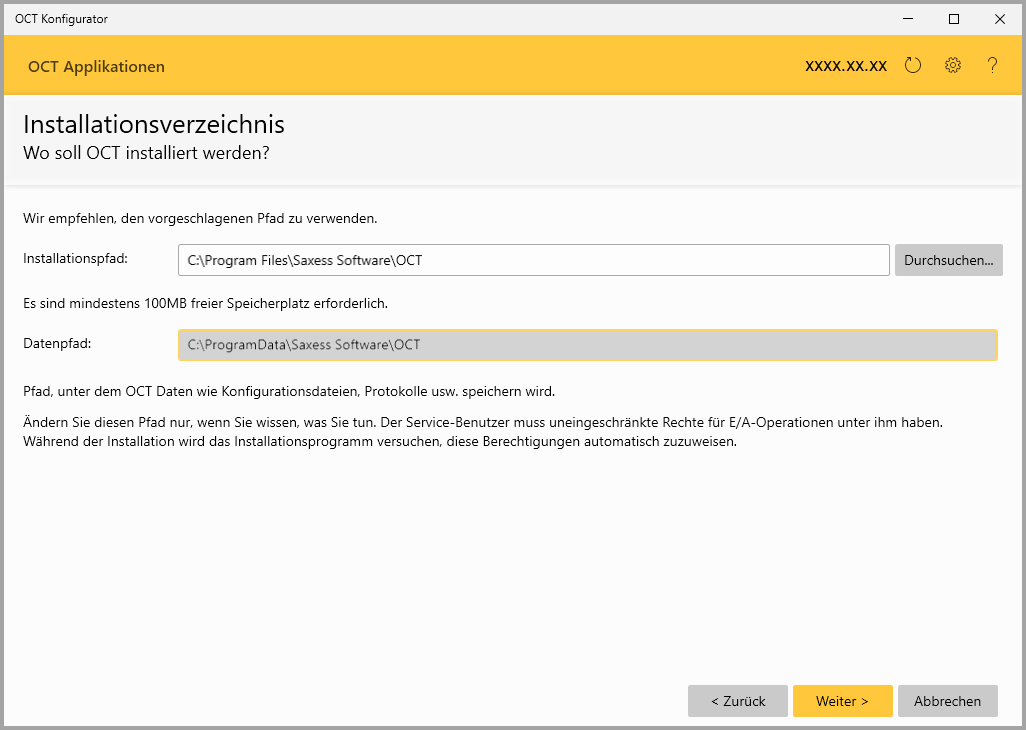This screenshot has width=1026, height=730.
Task: Go back with the Zurück button
Action: [x=738, y=701]
